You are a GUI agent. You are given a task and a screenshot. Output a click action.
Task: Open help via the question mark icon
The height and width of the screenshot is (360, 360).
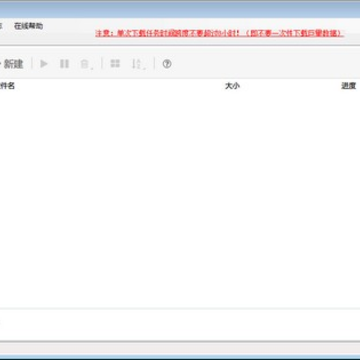167,64
